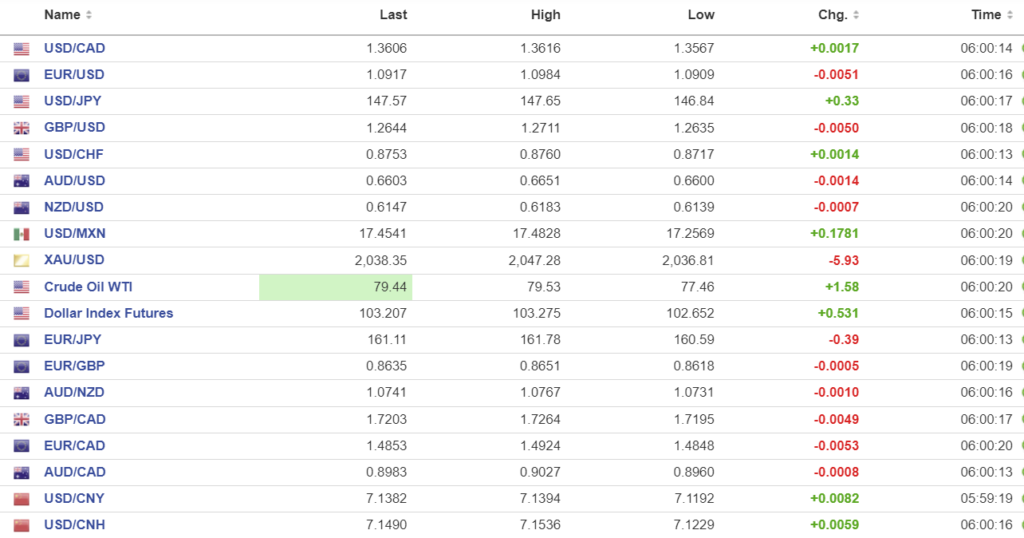Click the Australia flag icon beside AUD/USD
Screen dimensions: 1024x538
click(21, 181)
